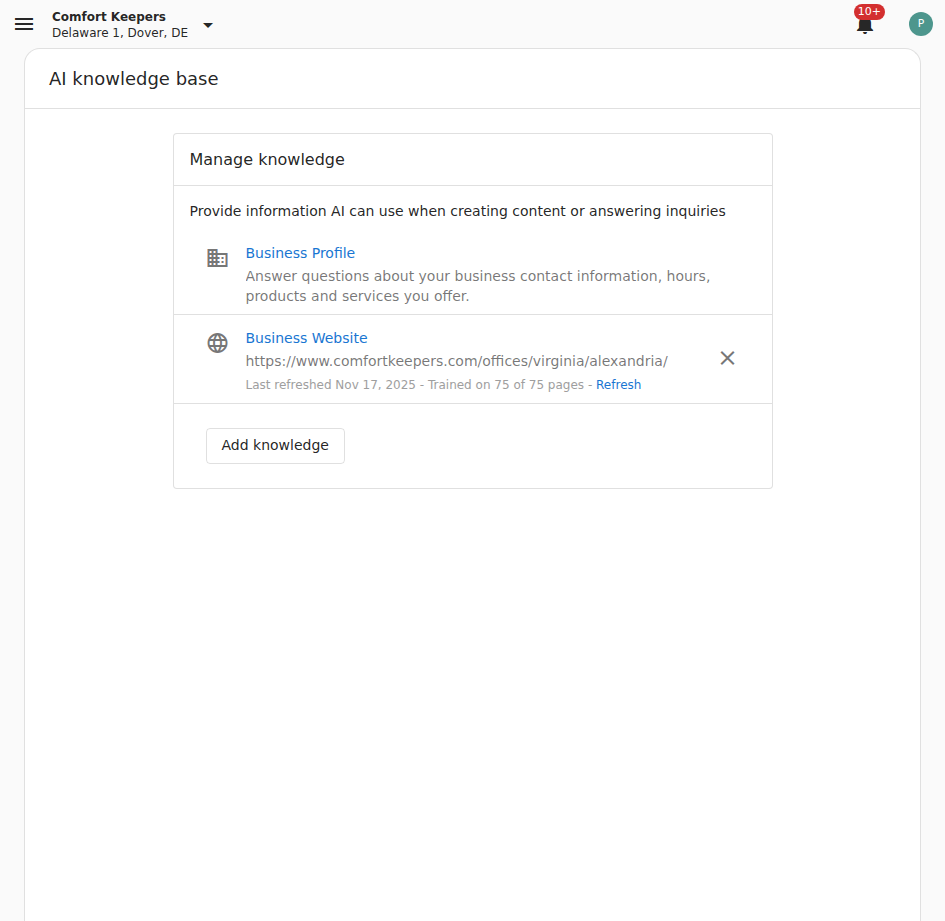Open the hamburger navigation menu

[24, 24]
